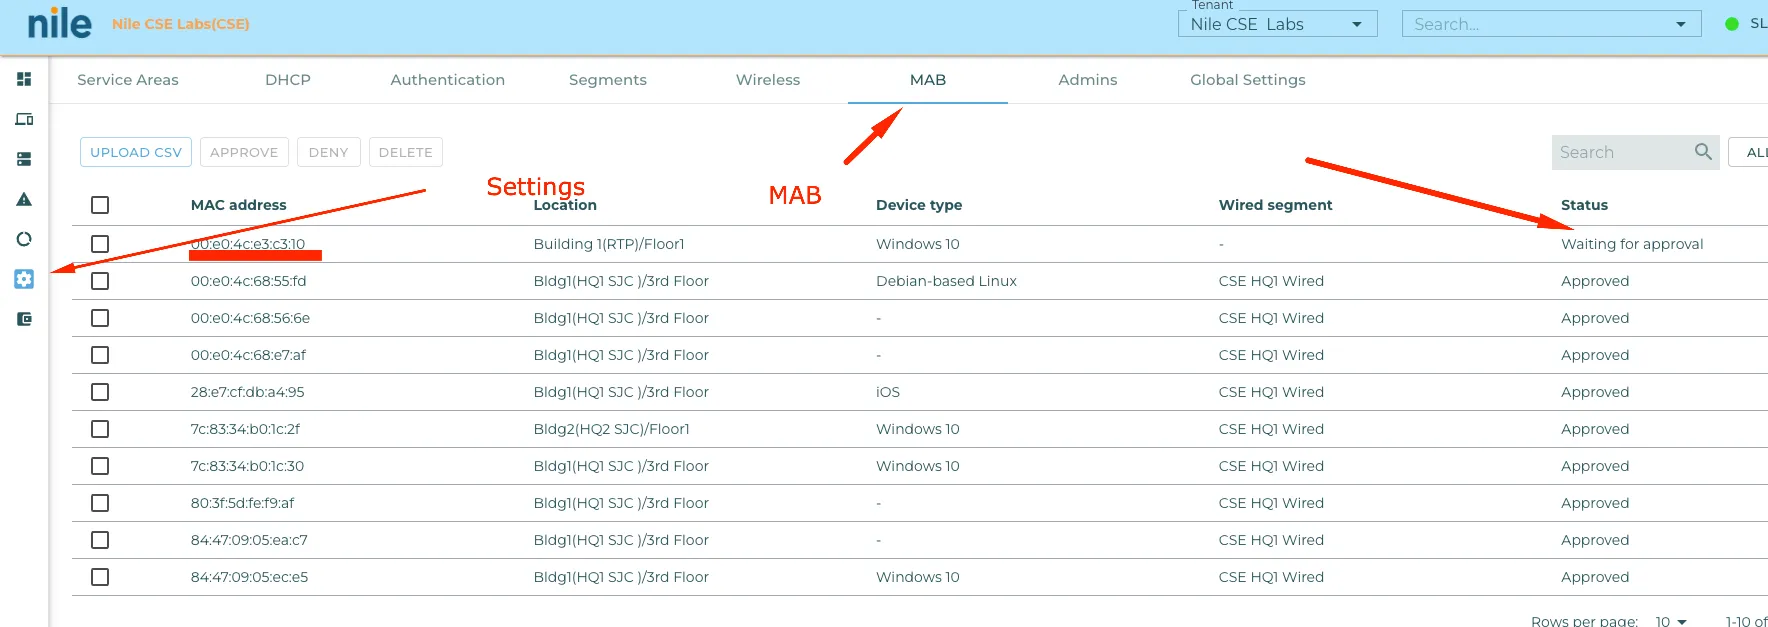
Task: Select checkbox for MAC 80:3f:5d:fe:f9:af
Action: [x=100, y=503]
